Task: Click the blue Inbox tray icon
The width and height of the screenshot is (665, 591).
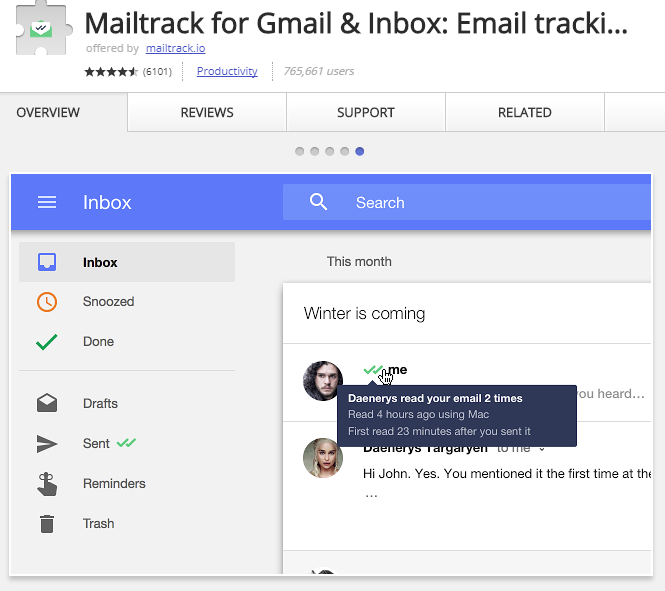Action: pyautogui.click(x=47, y=262)
